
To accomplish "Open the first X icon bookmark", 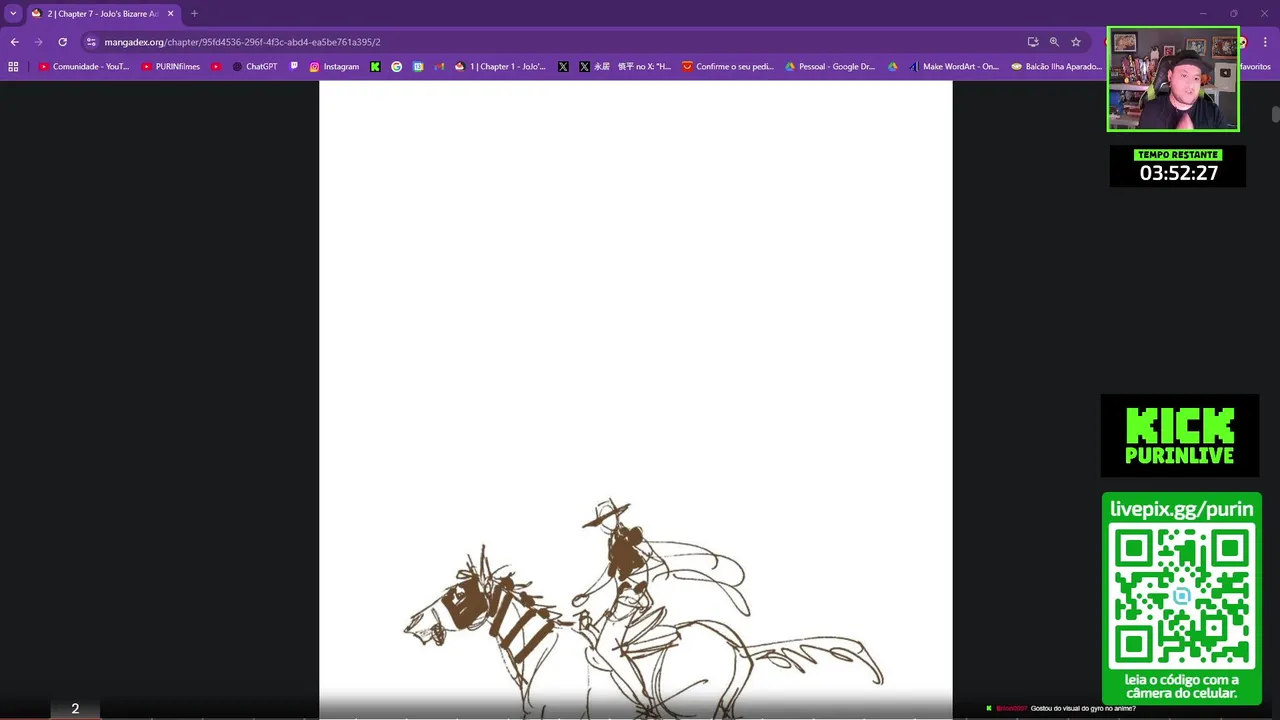I will coord(563,67).
